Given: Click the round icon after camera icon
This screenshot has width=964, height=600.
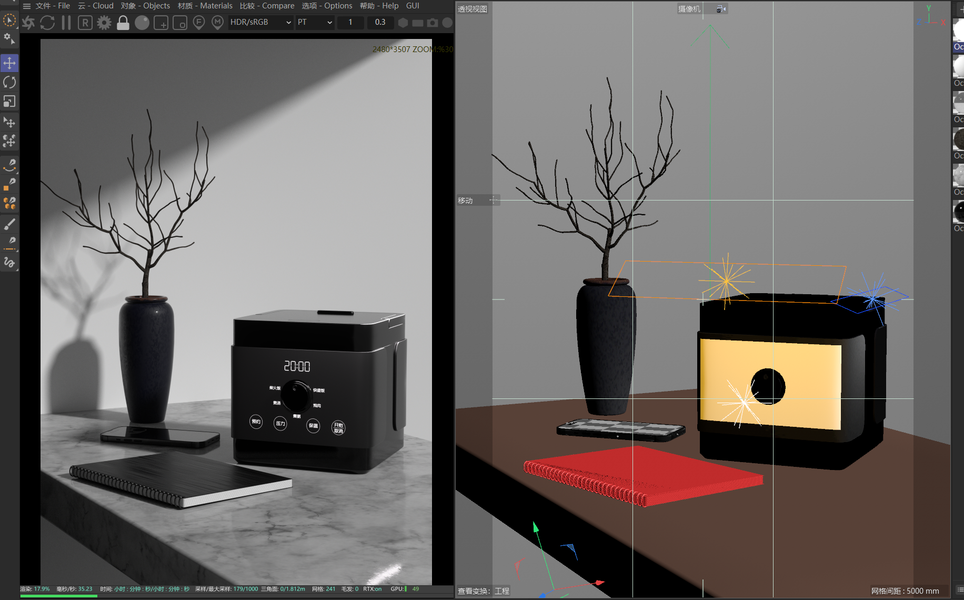Looking at the screenshot, I should pyautogui.click(x=448, y=23).
